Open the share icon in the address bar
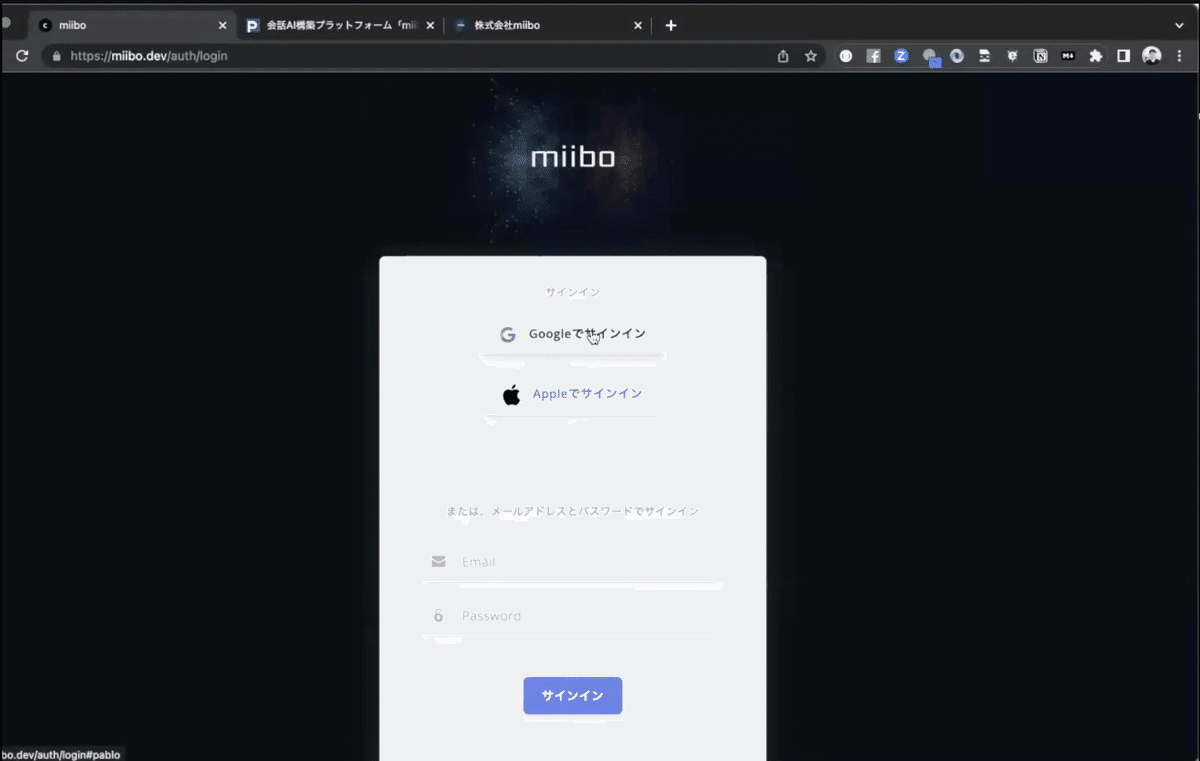This screenshot has width=1200, height=761. pos(783,56)
